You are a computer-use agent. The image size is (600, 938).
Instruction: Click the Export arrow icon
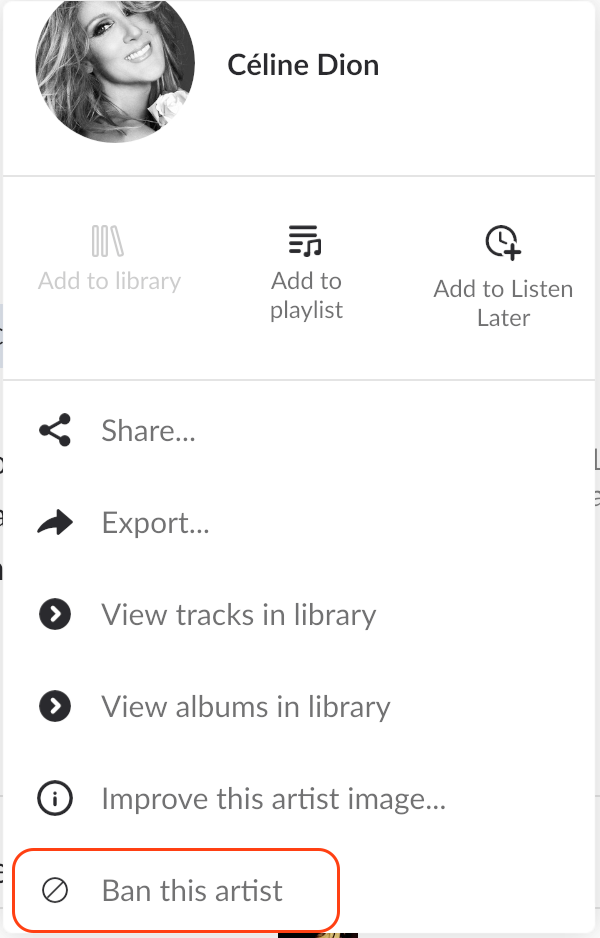pos(55,523)
